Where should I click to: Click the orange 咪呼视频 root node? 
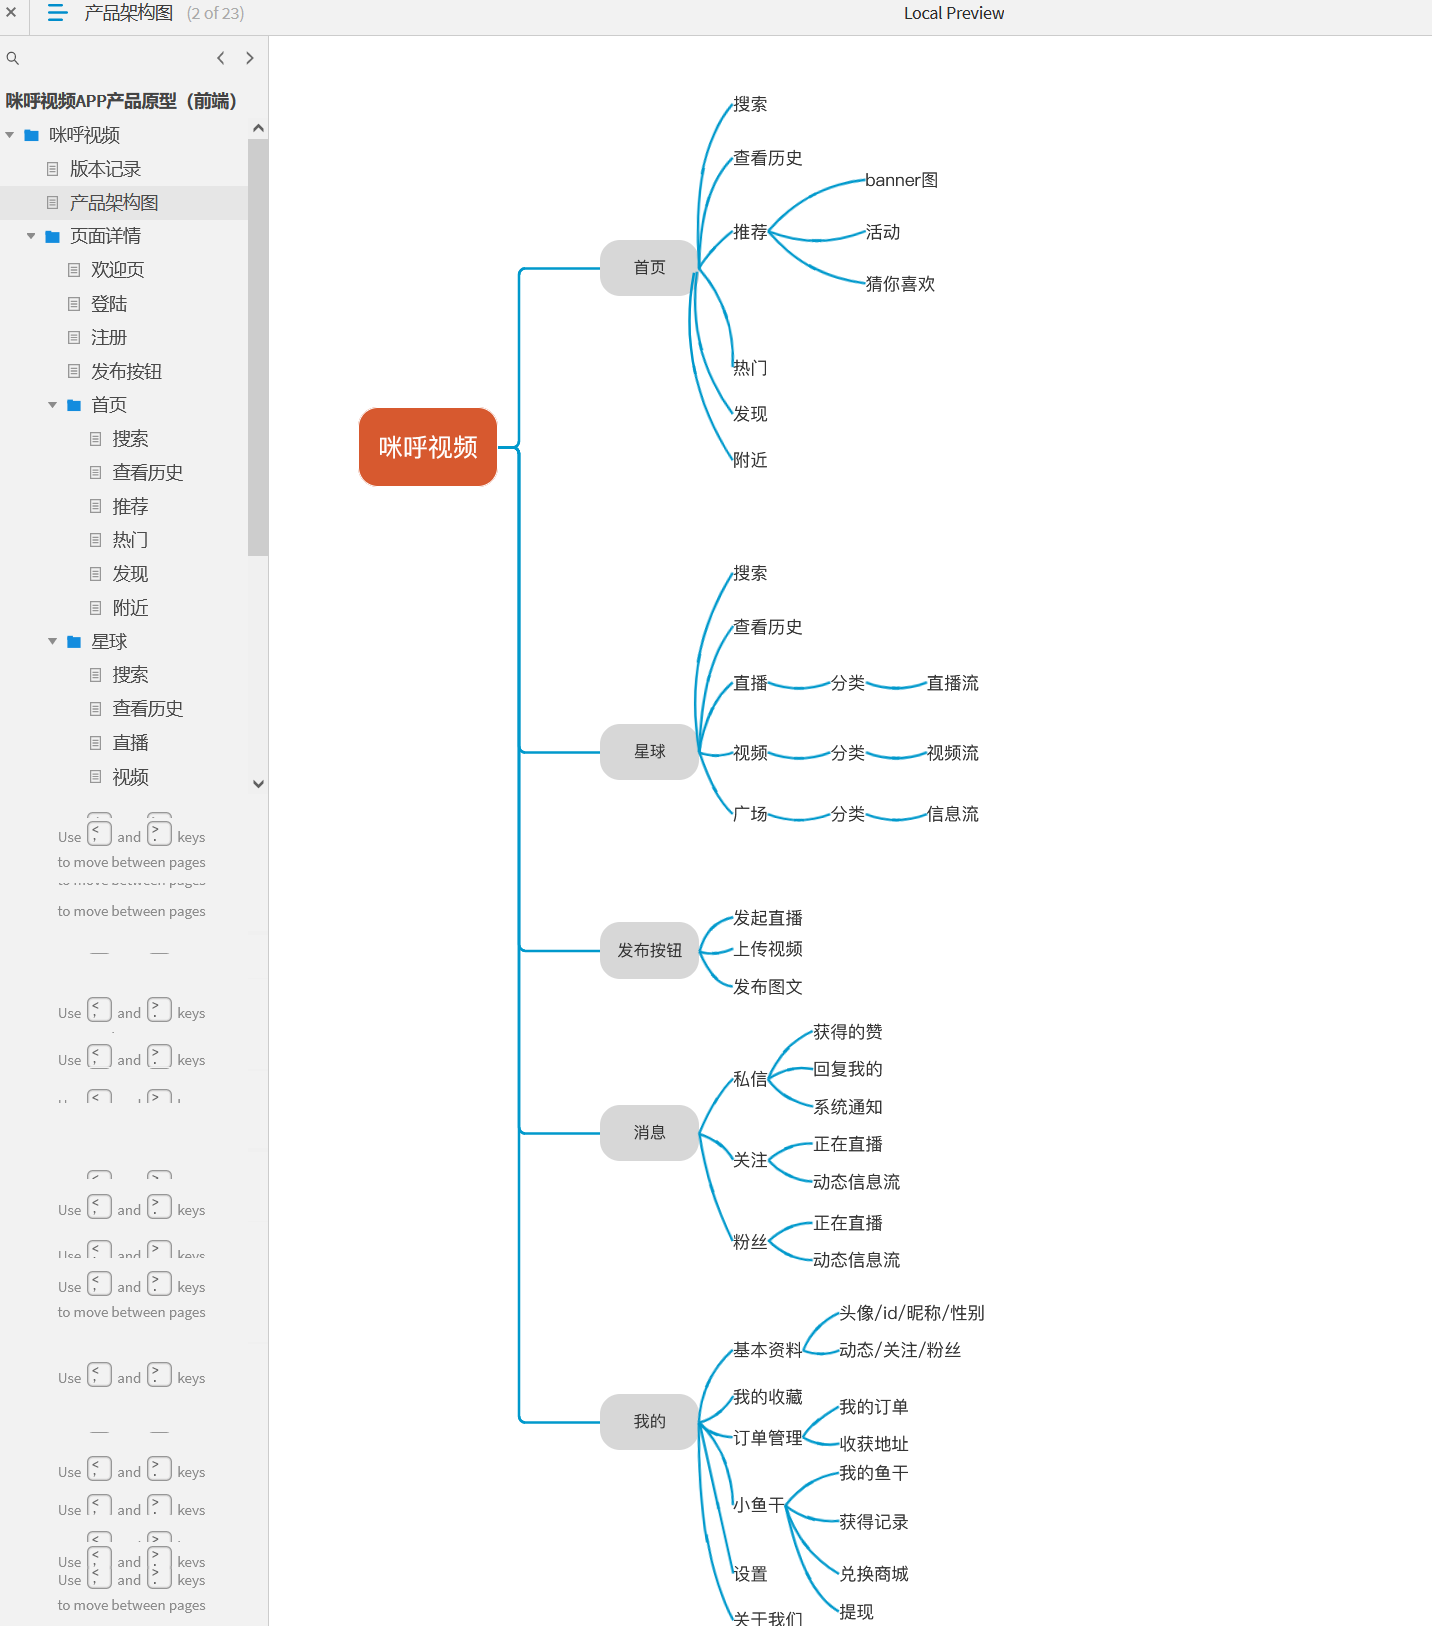(428, 447)
